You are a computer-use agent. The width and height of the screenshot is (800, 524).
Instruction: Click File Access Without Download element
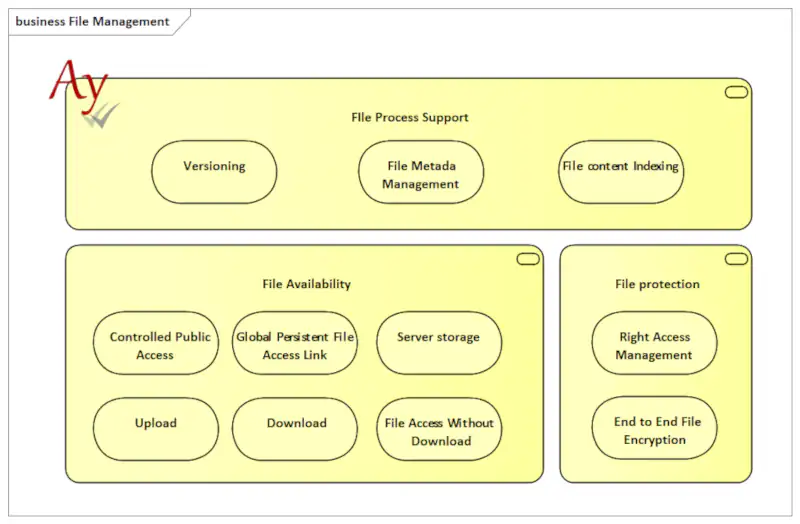click(x=439, y=429)
